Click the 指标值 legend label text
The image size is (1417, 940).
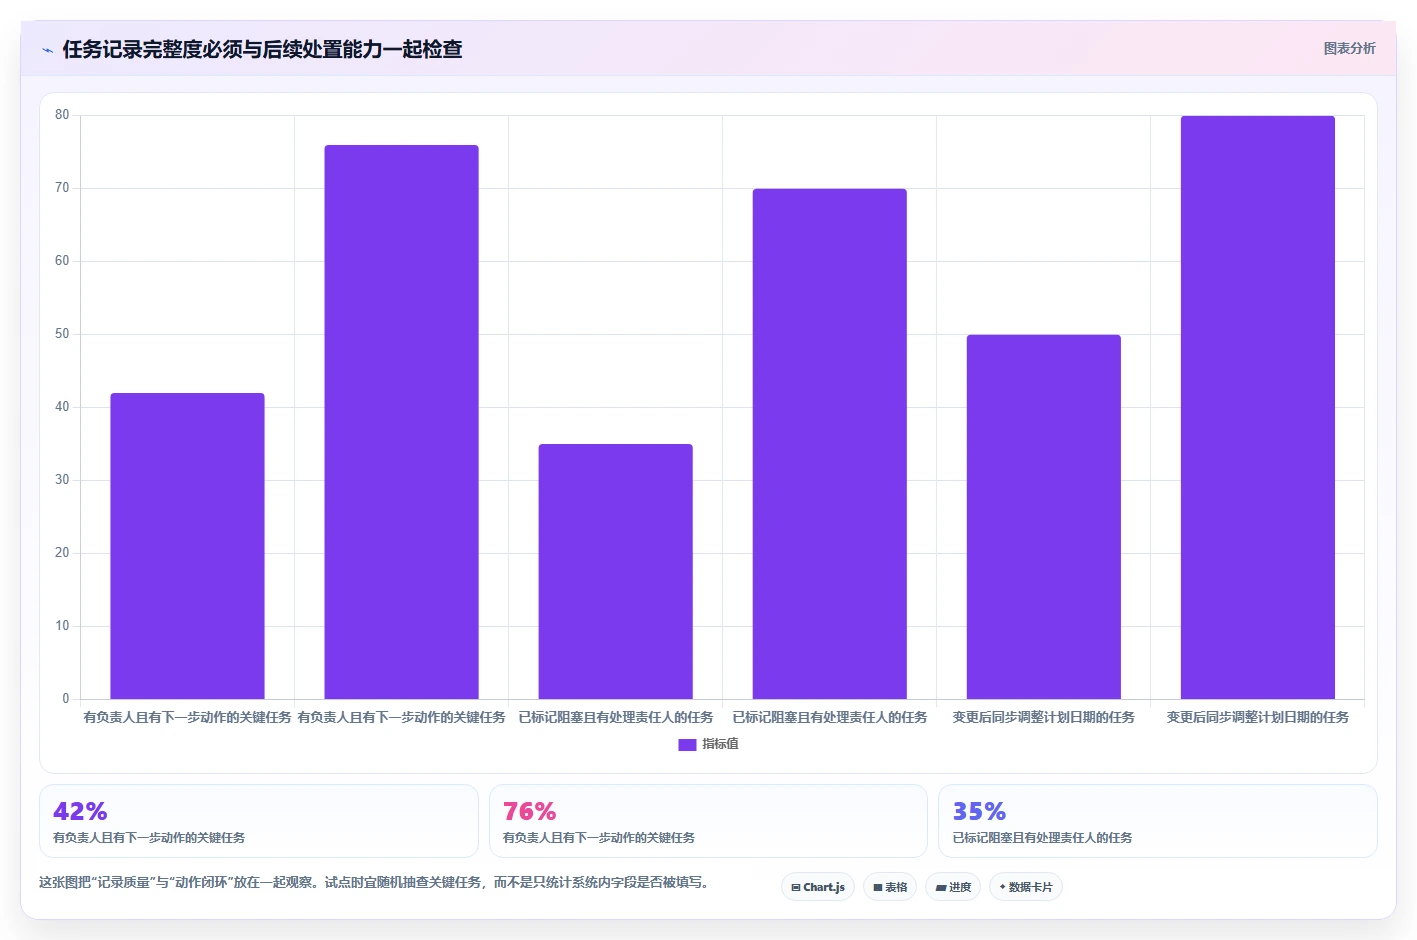click(720, 744)
